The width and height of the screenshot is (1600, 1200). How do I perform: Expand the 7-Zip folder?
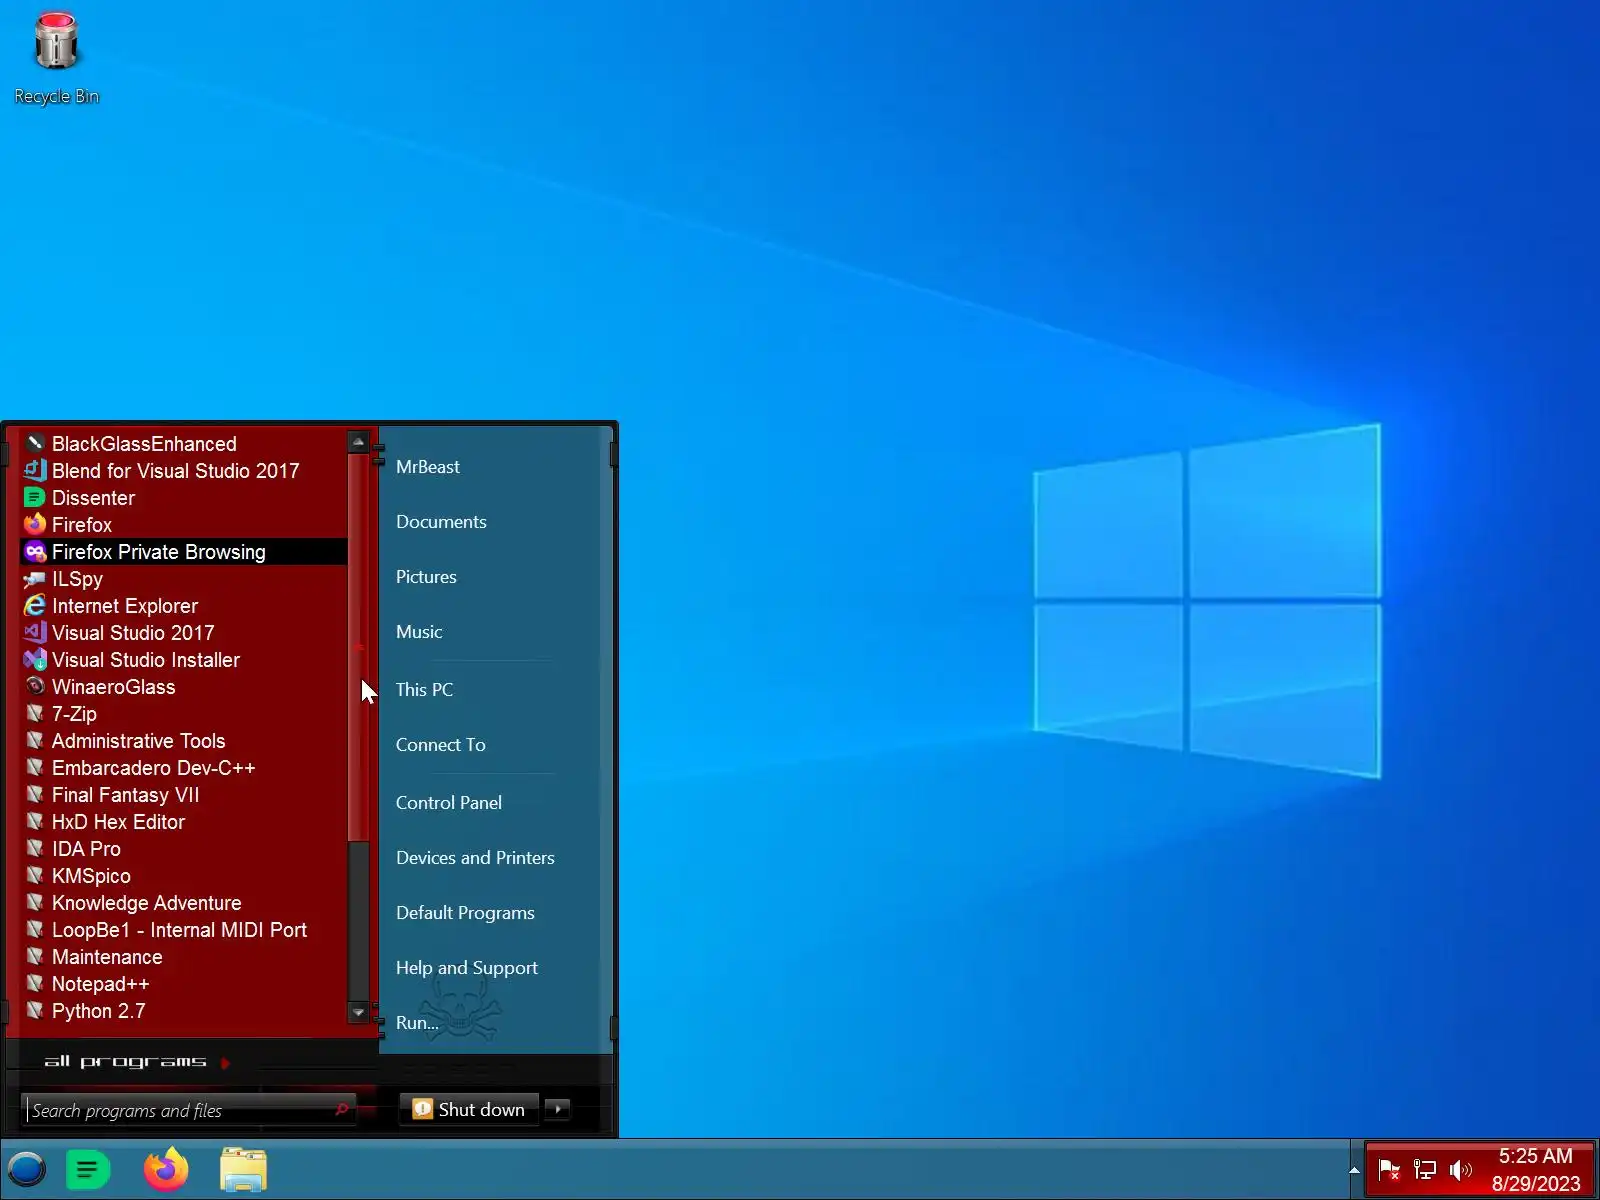click(x=185, y=713)
